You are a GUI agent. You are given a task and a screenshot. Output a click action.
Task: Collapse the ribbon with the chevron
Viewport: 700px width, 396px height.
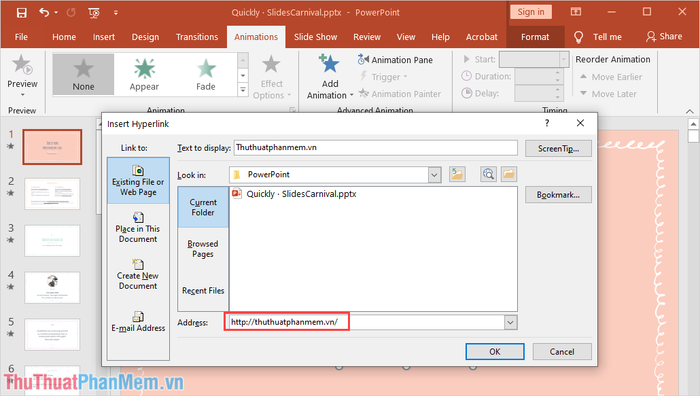[690, 111]
